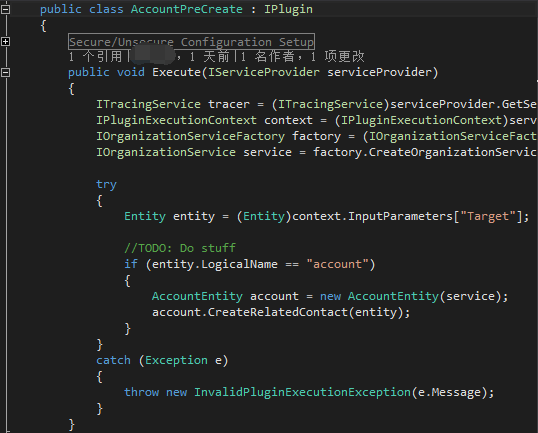Click the 'Exception' type in catch clause
The width and height of the screenshot is (538, 433).
tap(176, 360)
